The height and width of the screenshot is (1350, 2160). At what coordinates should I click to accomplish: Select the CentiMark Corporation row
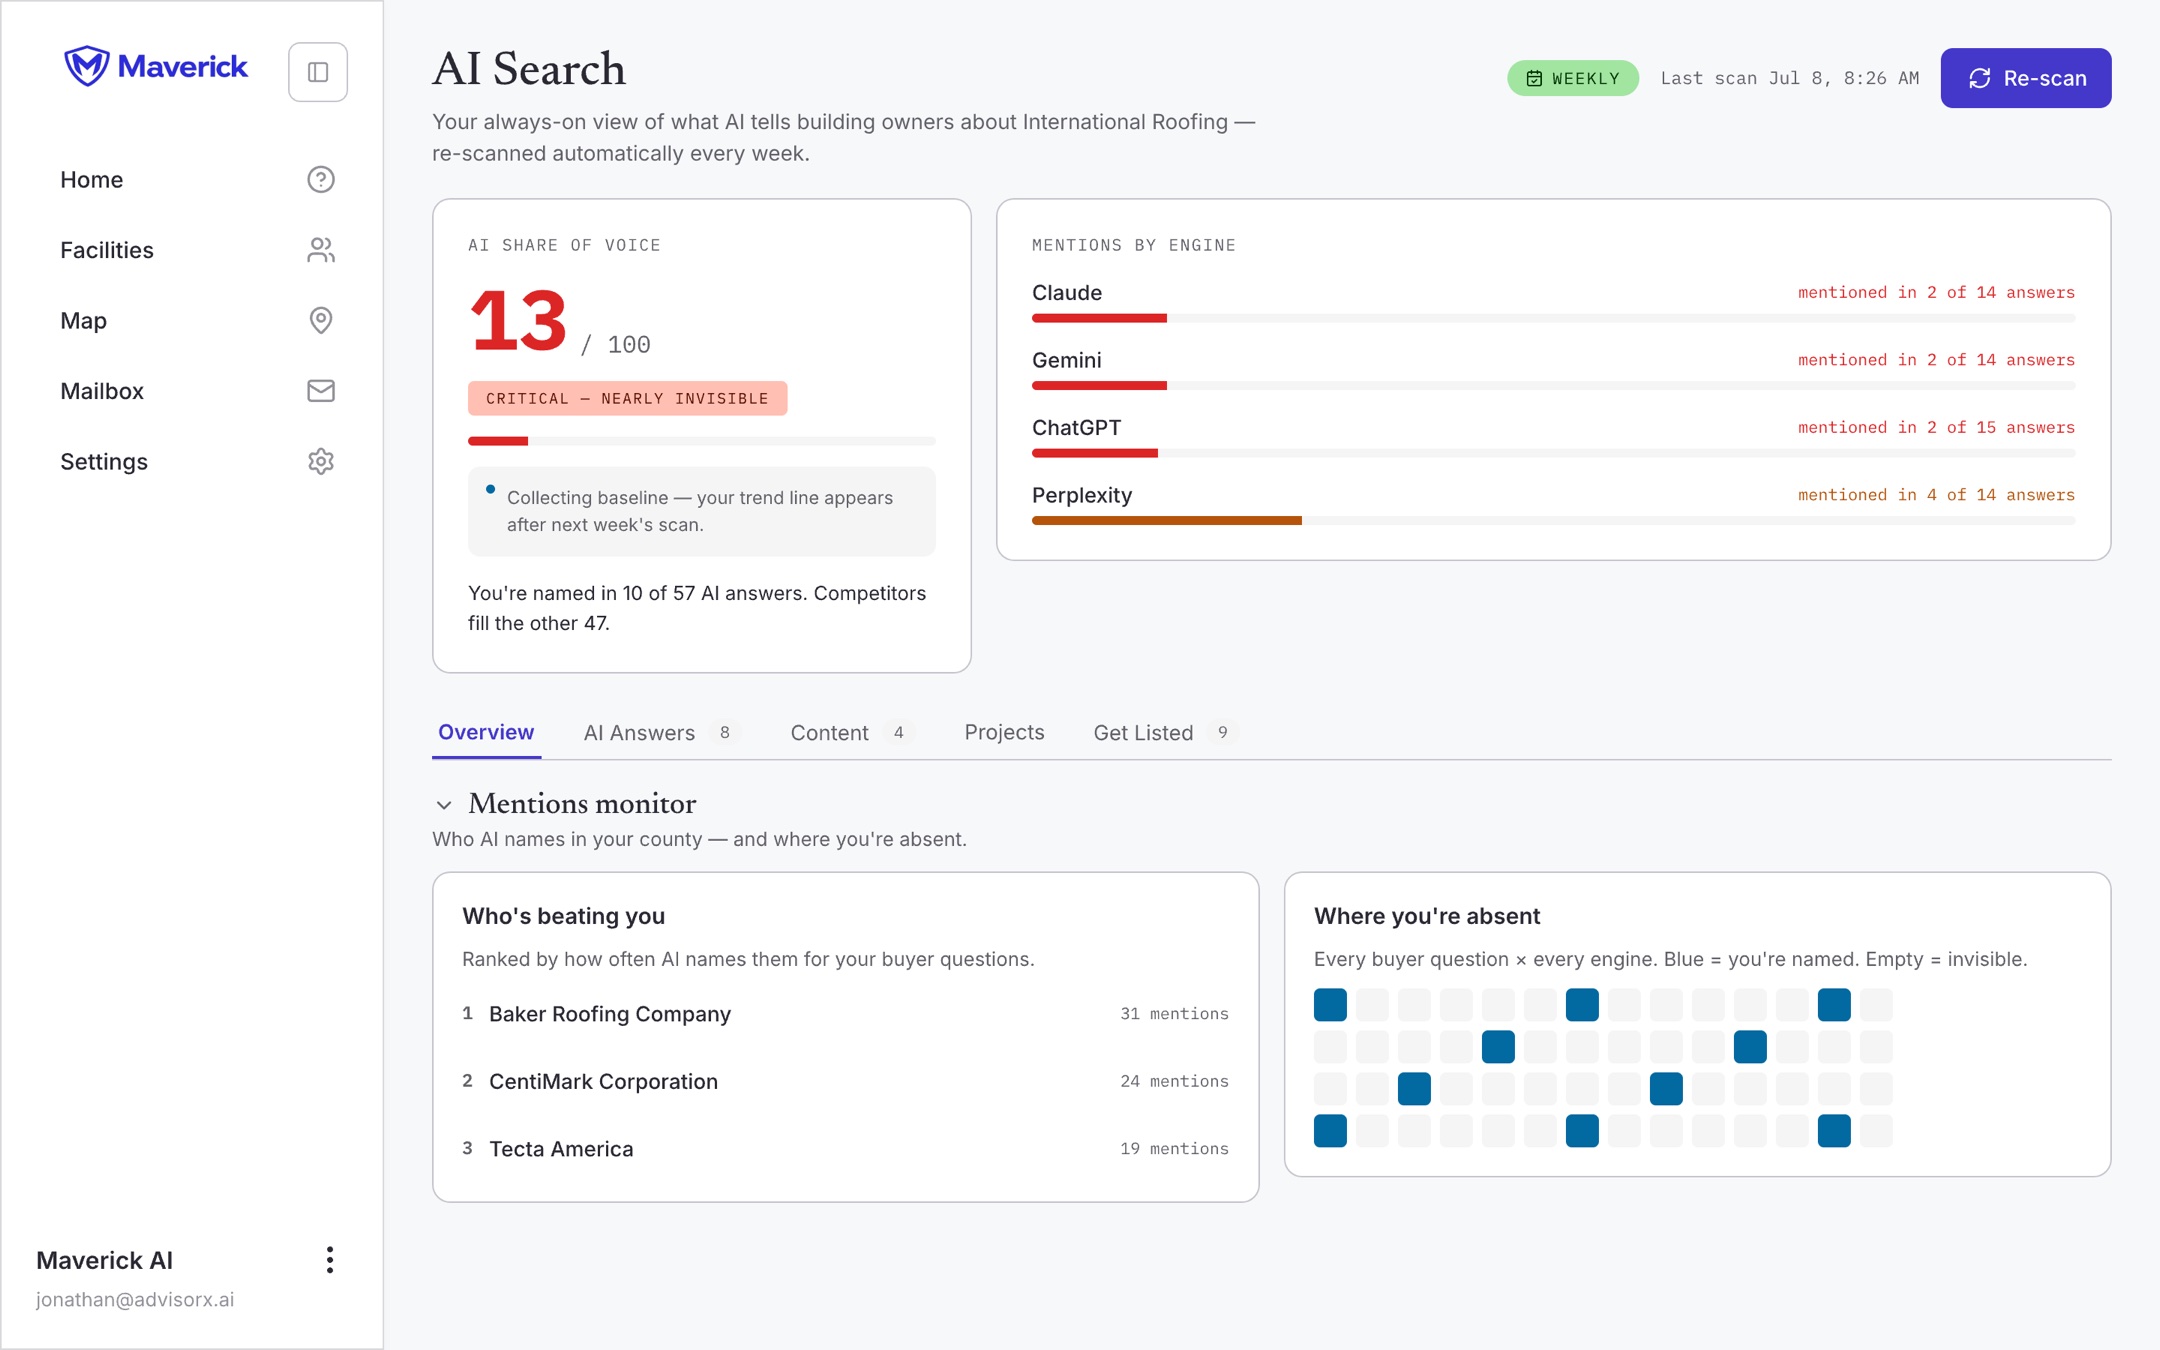click(845, 1081)
